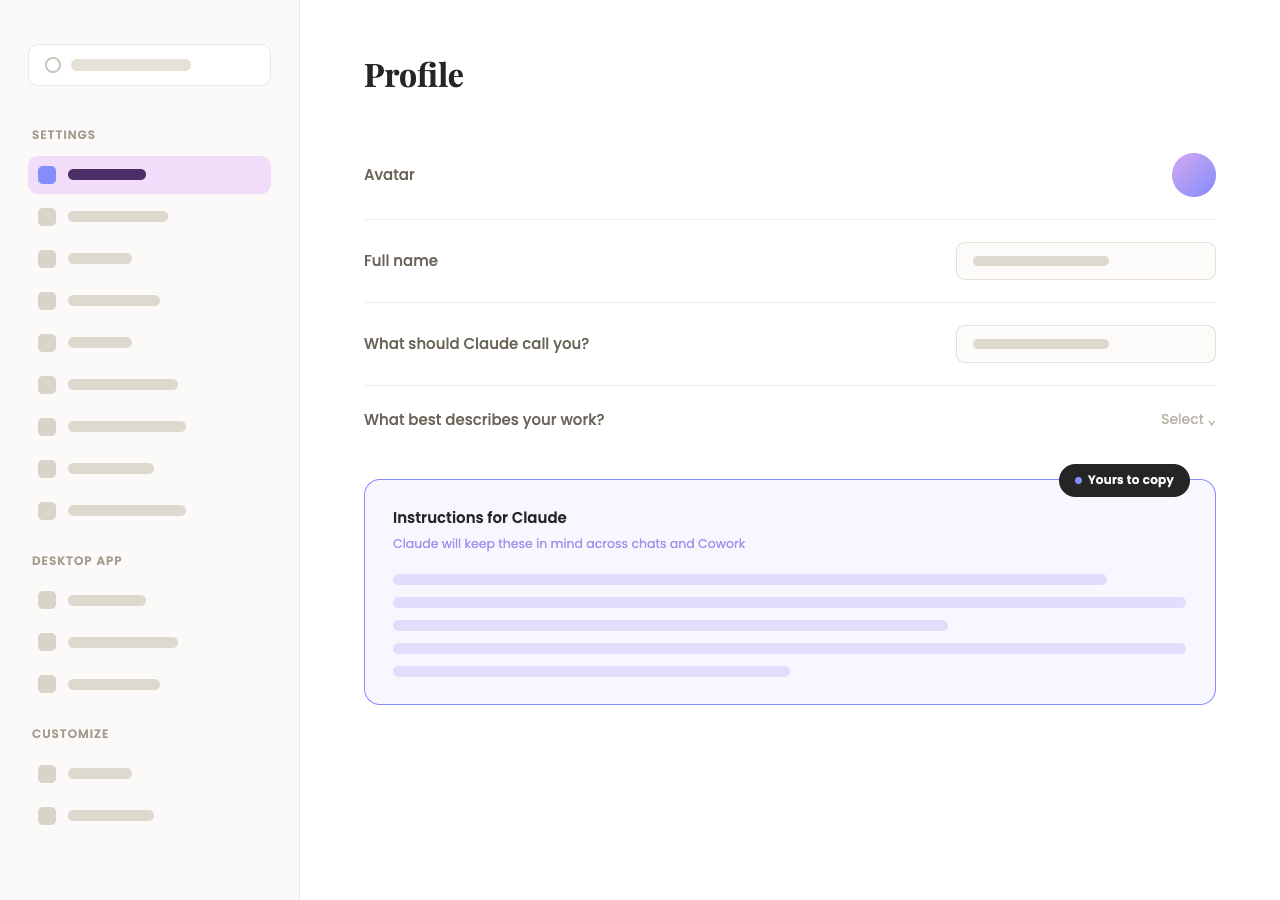Click inside Instructions for Claude text area
Viewport: 1280px width, 900px height.
(x=790, y=625)
